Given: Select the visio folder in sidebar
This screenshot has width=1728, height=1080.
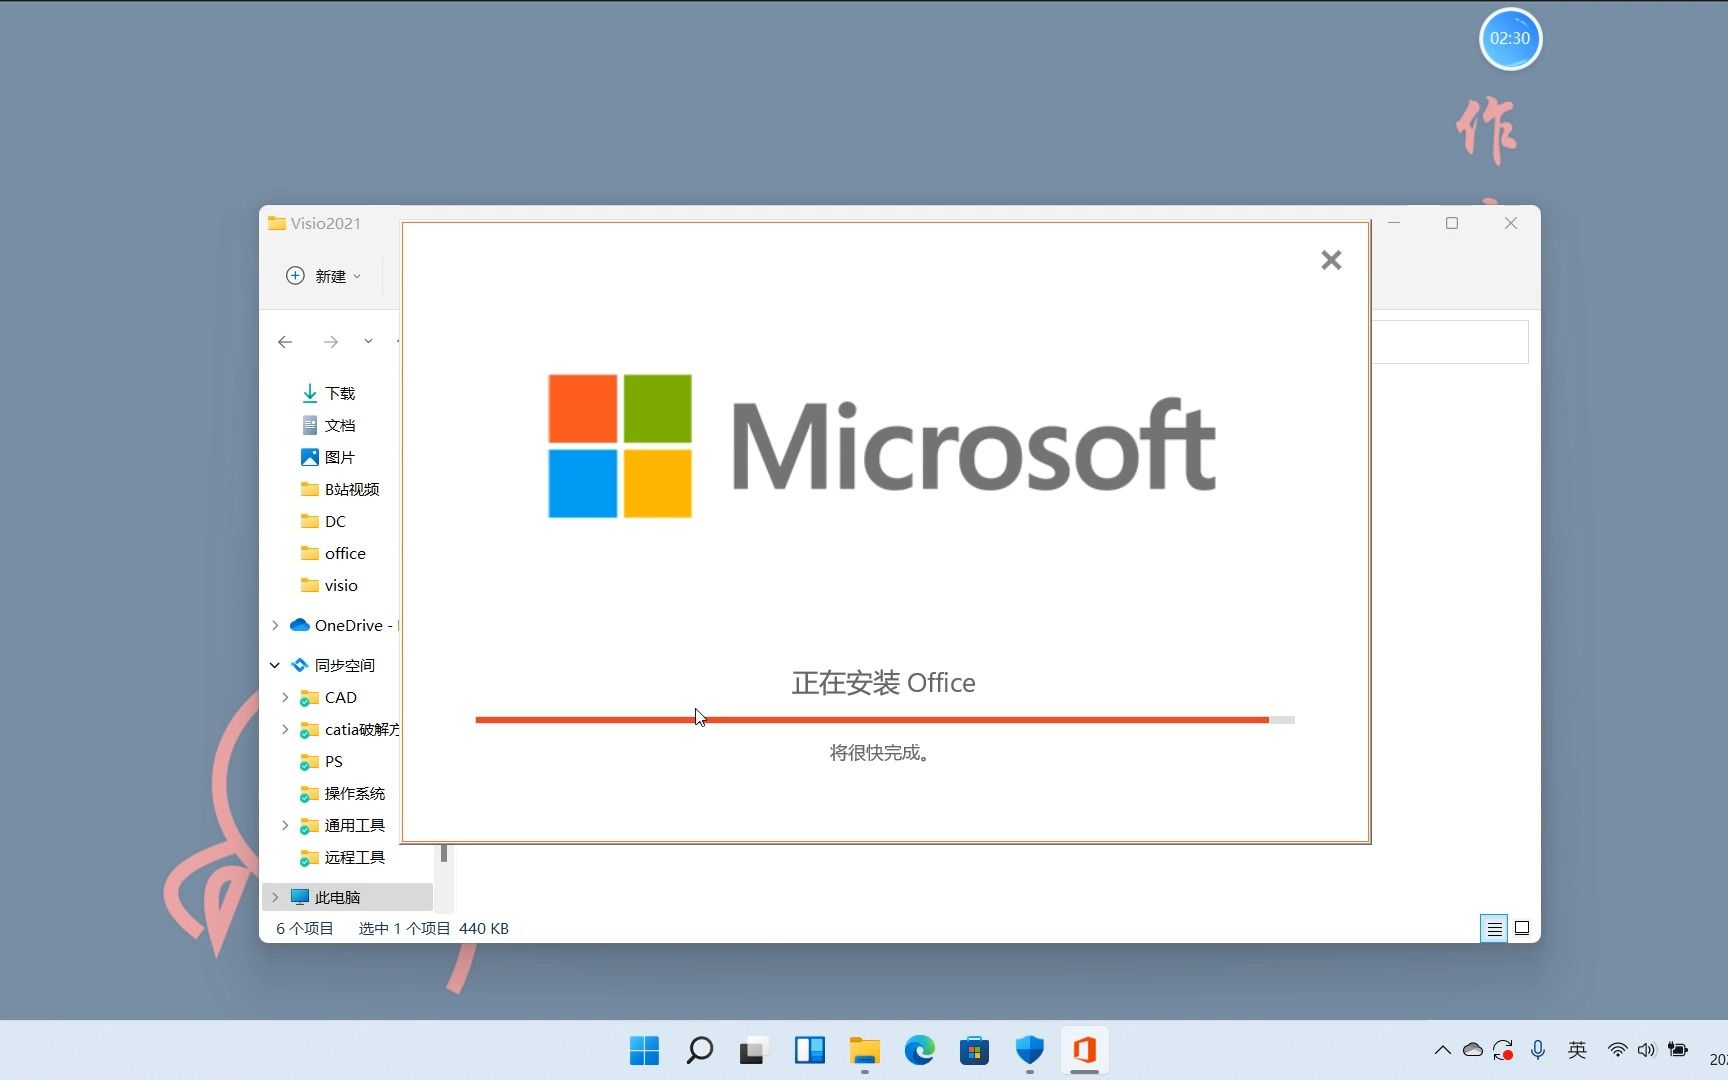Looking at the screenshot, I should (329, 585).
